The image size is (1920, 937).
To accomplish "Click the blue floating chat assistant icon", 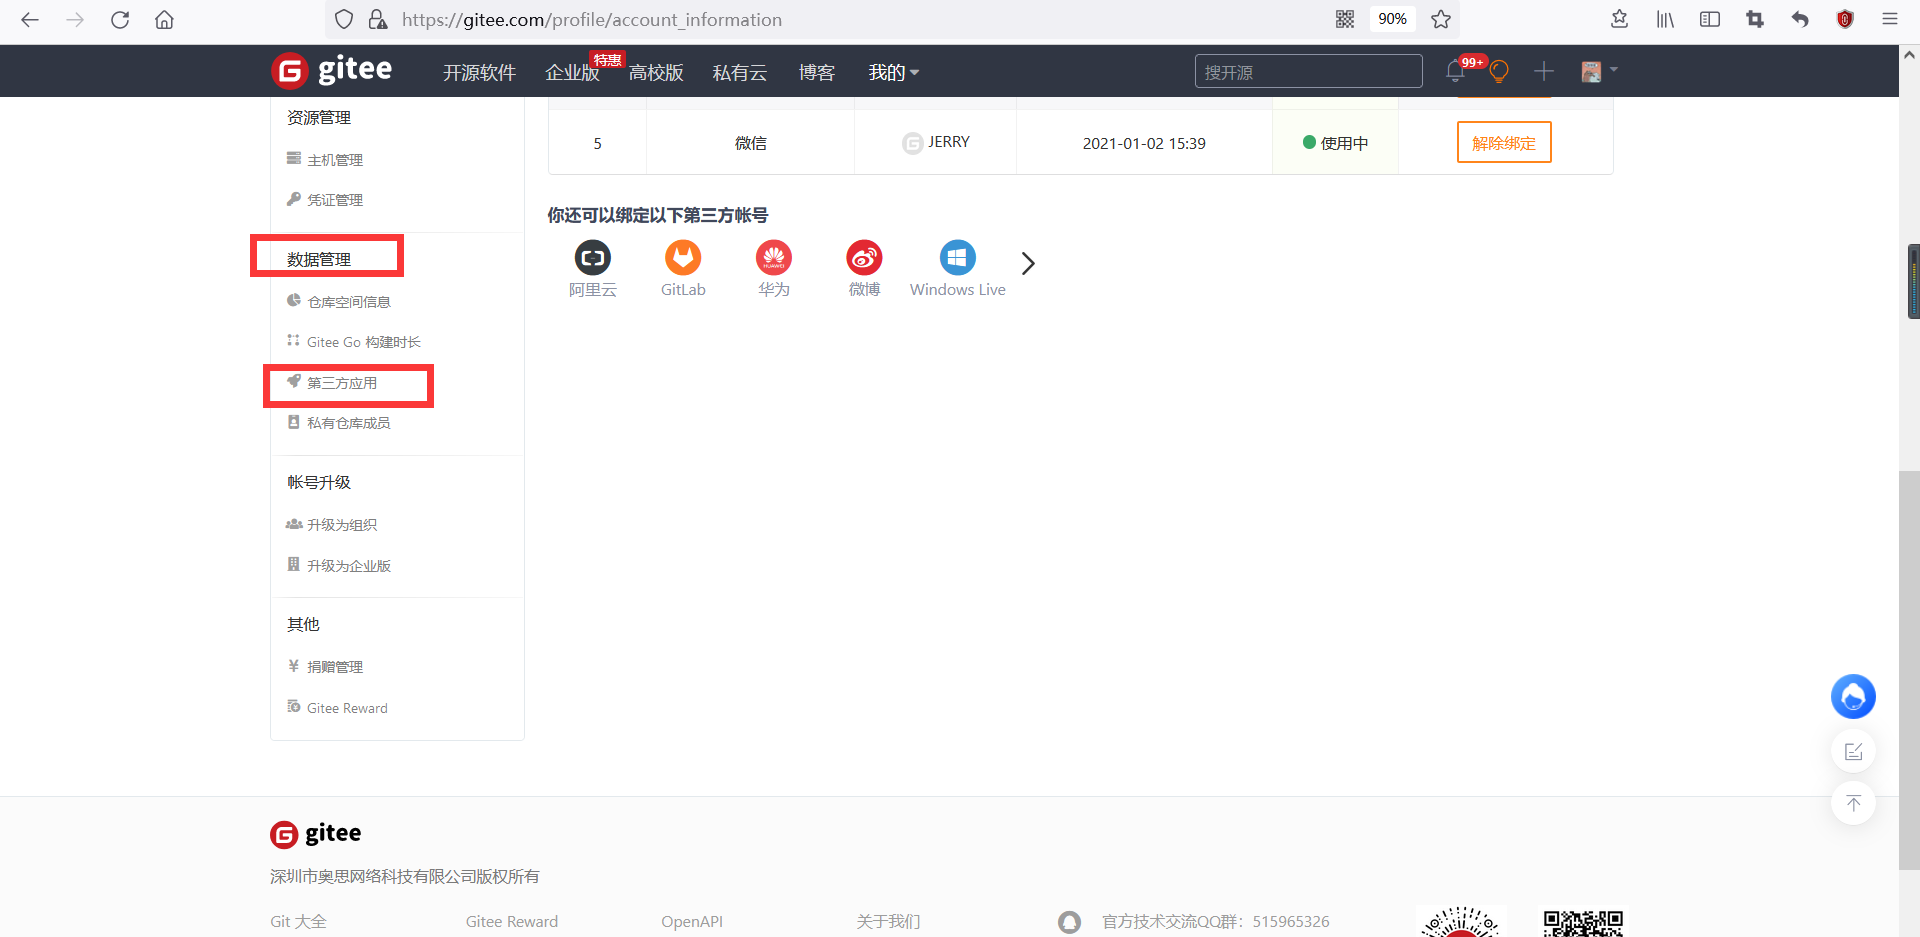I will pos(1853,697).
